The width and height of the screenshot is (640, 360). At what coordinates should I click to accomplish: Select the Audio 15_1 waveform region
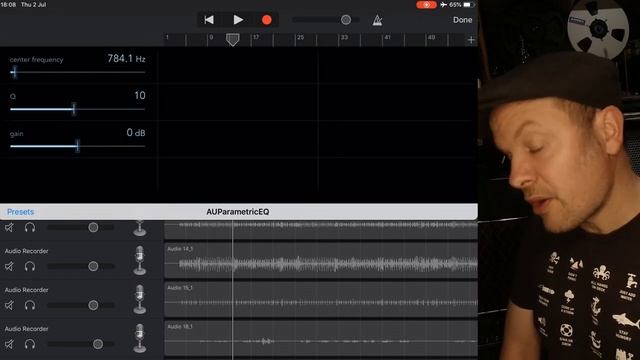click(x=321, y=299)
